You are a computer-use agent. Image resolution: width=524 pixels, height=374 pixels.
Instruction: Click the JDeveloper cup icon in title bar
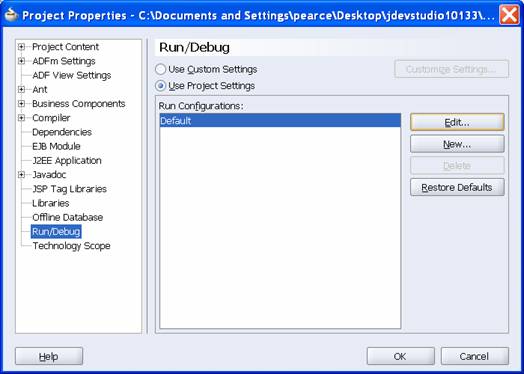(11, 14)
